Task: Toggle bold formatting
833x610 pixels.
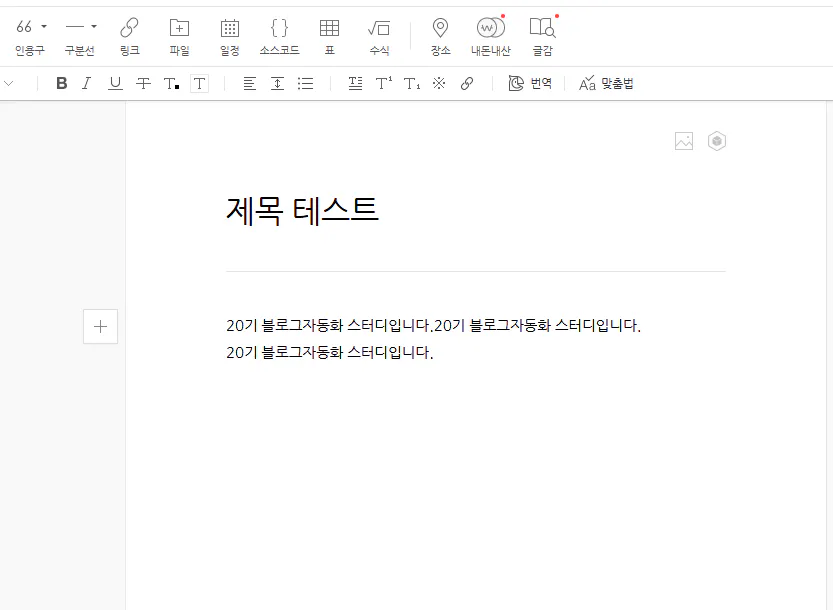Action: [x=62, y=83]
